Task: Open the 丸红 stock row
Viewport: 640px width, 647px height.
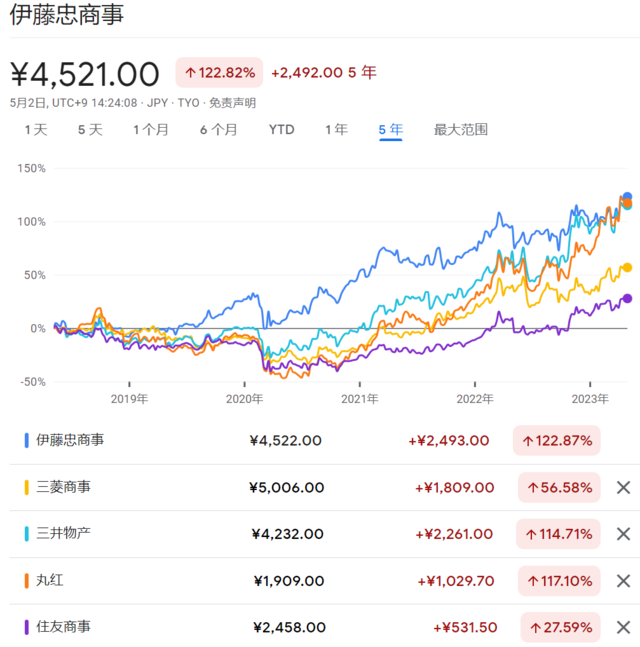Action: [x=49, y=581]
